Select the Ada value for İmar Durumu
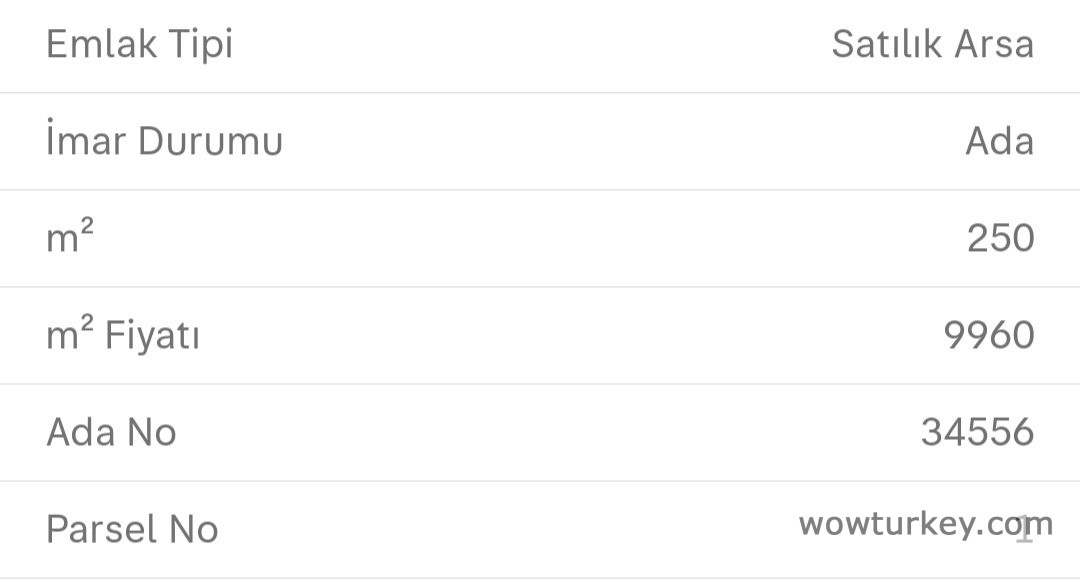This screenshot has width=1080, height=584. [999, 142]
